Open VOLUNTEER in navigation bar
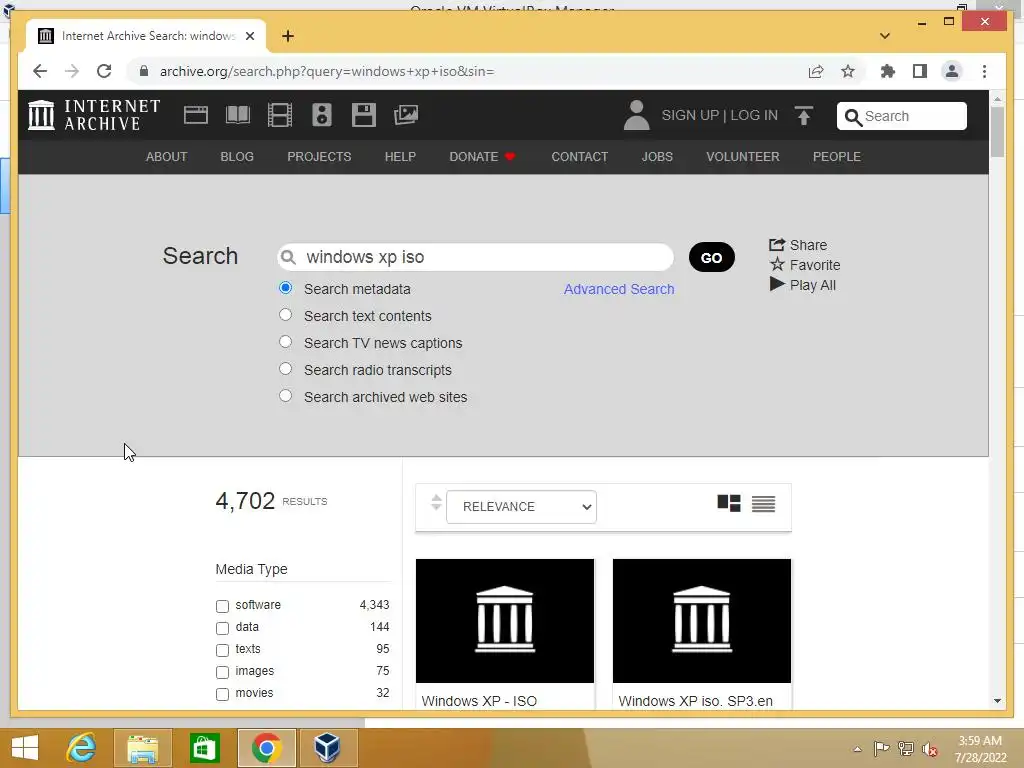Image resolution: width=1024 pixels, height=768 pixels. coord(743,157)
